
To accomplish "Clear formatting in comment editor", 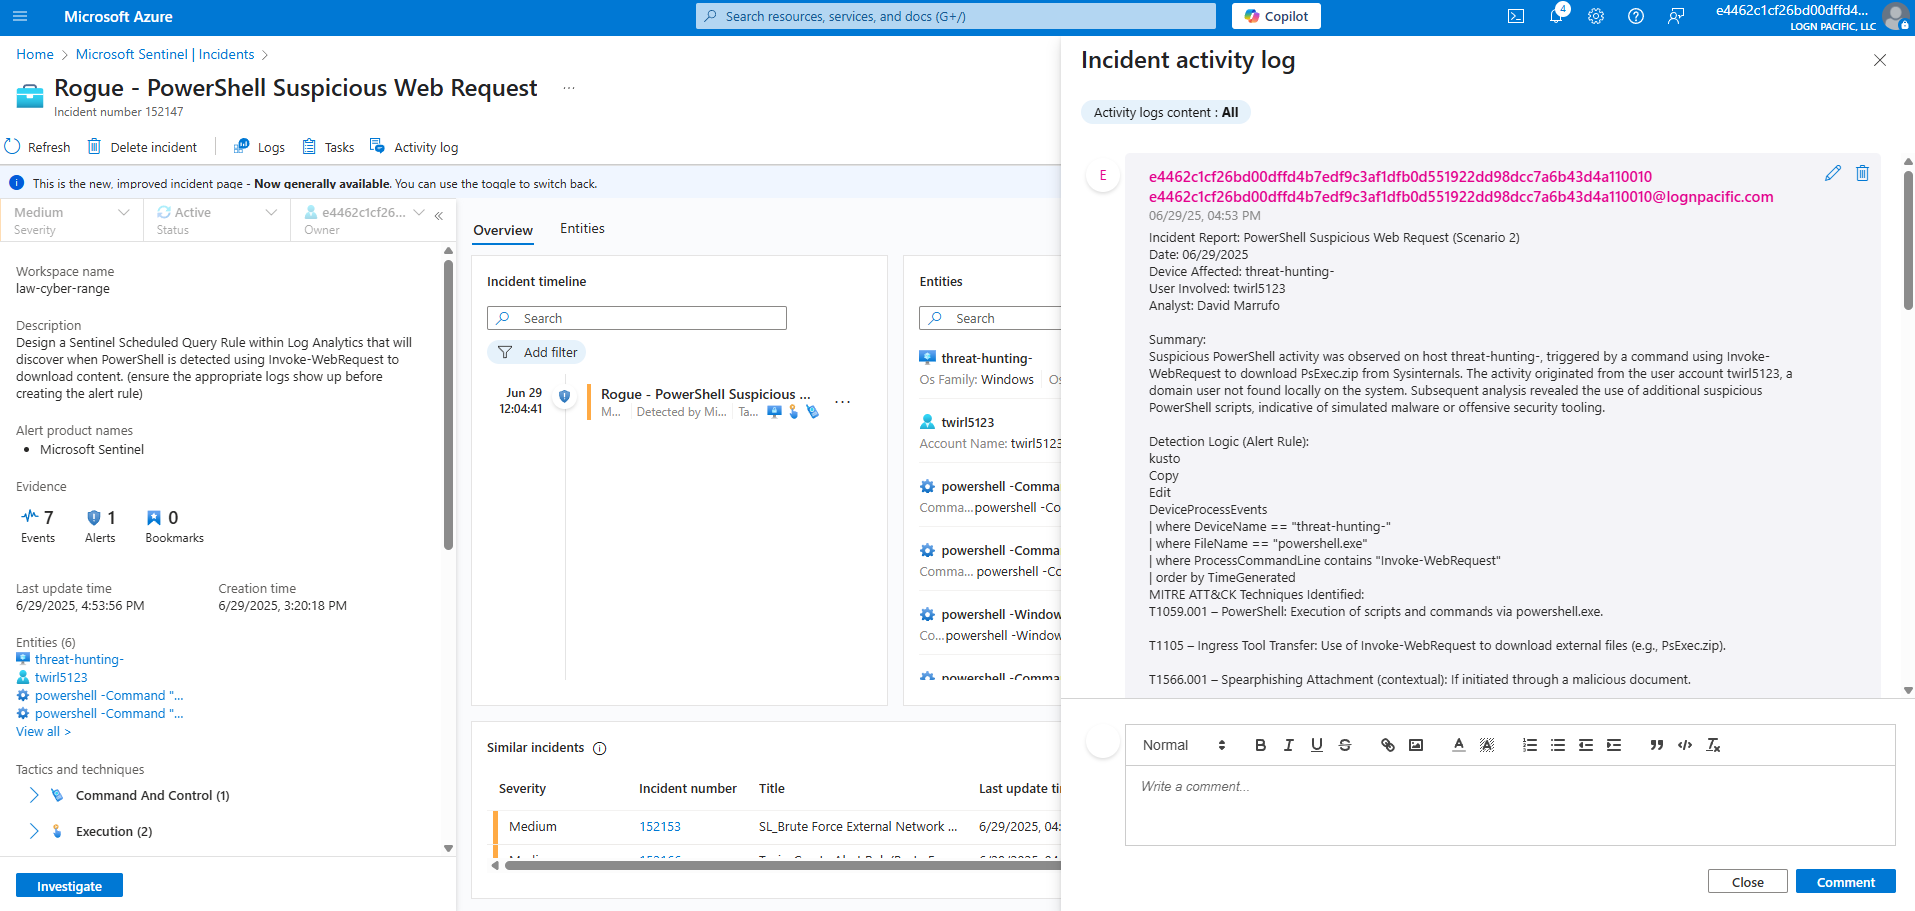I will (1713, 745).
